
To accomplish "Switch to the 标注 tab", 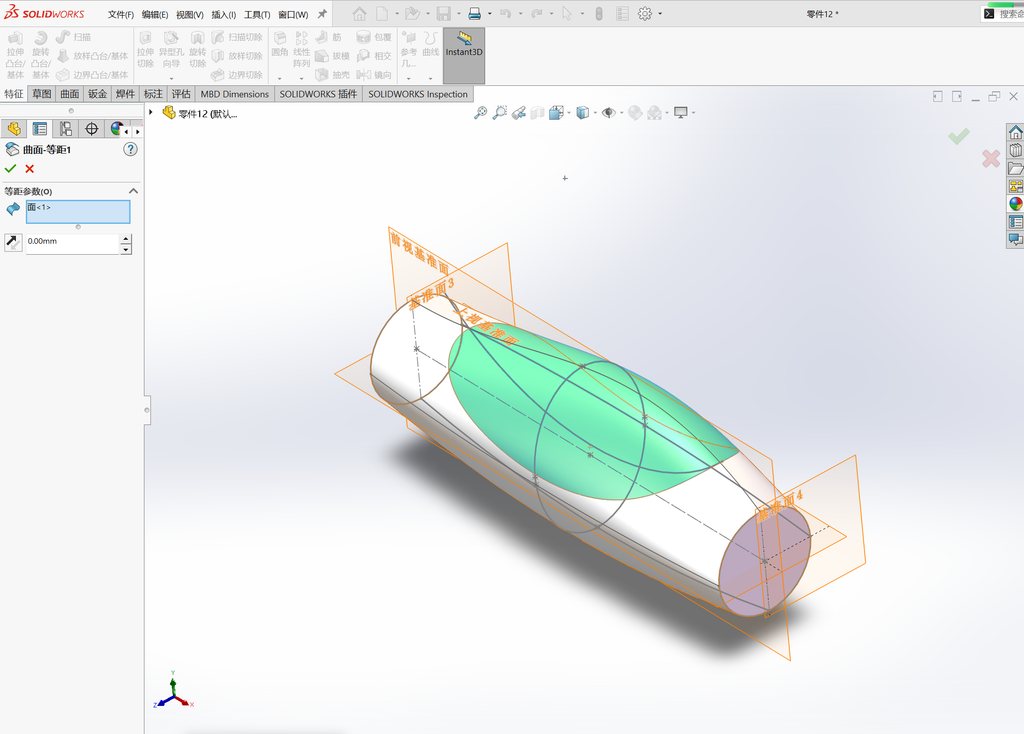I will [153, 94].
